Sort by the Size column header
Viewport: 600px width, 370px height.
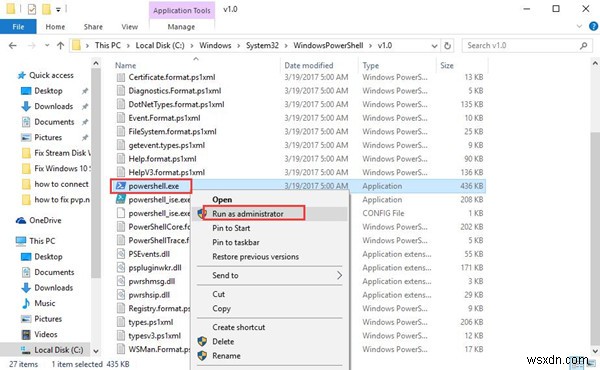click(447, 65)
